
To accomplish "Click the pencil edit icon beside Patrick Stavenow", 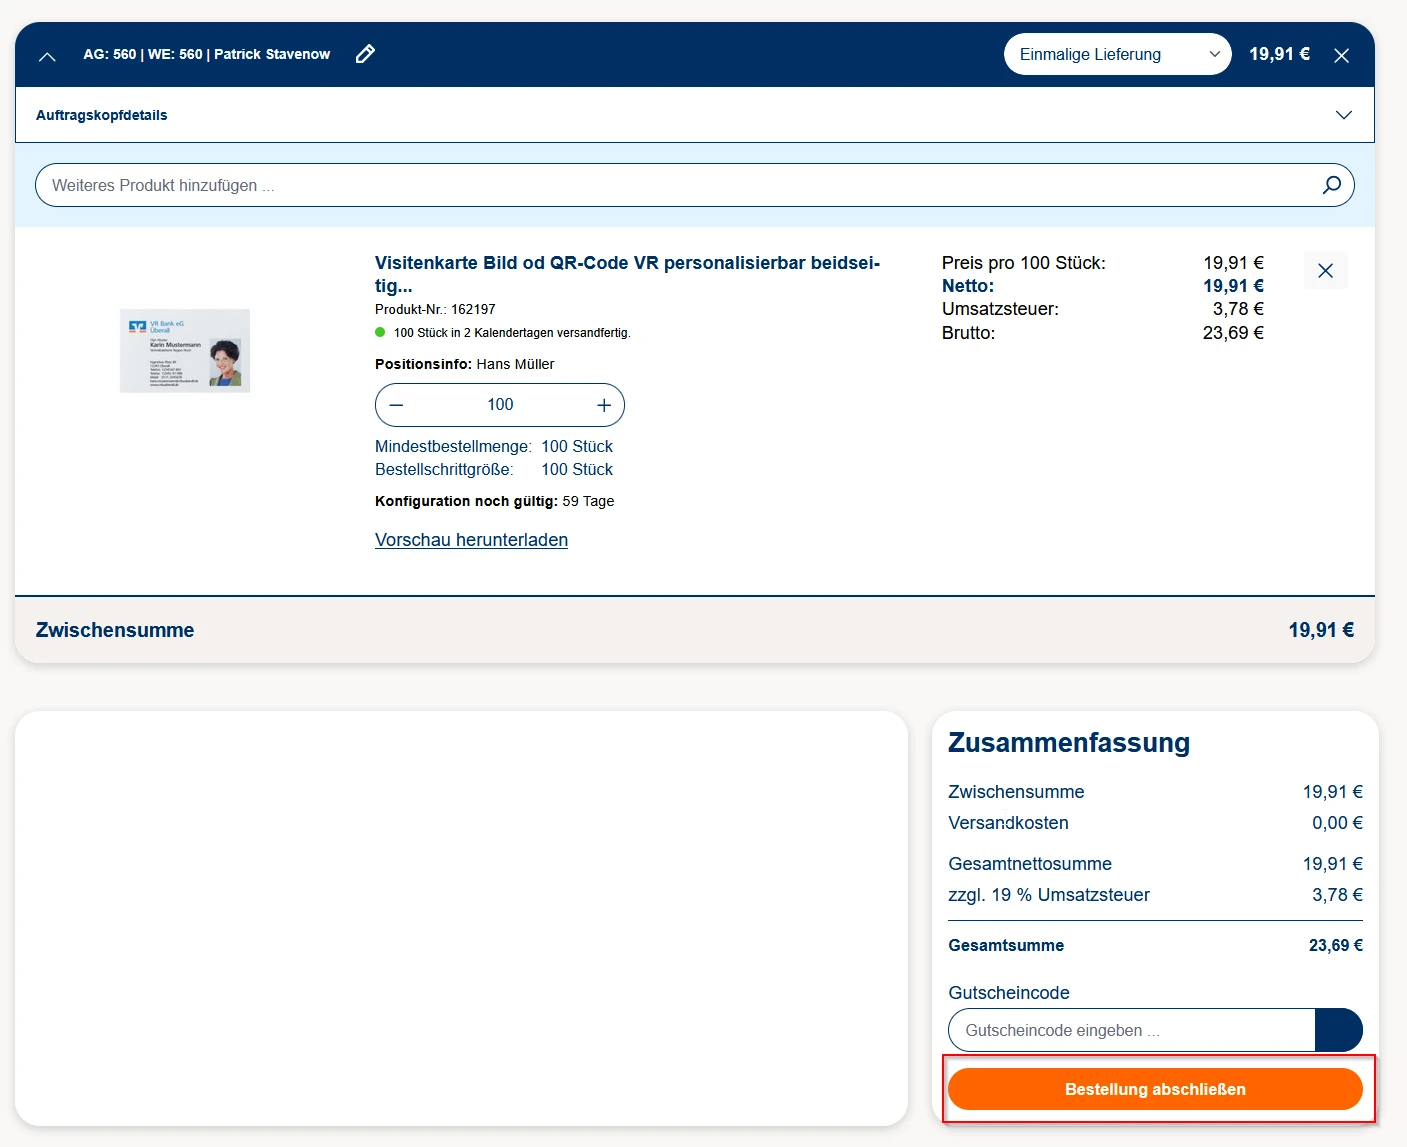I will tap(365, 54).
